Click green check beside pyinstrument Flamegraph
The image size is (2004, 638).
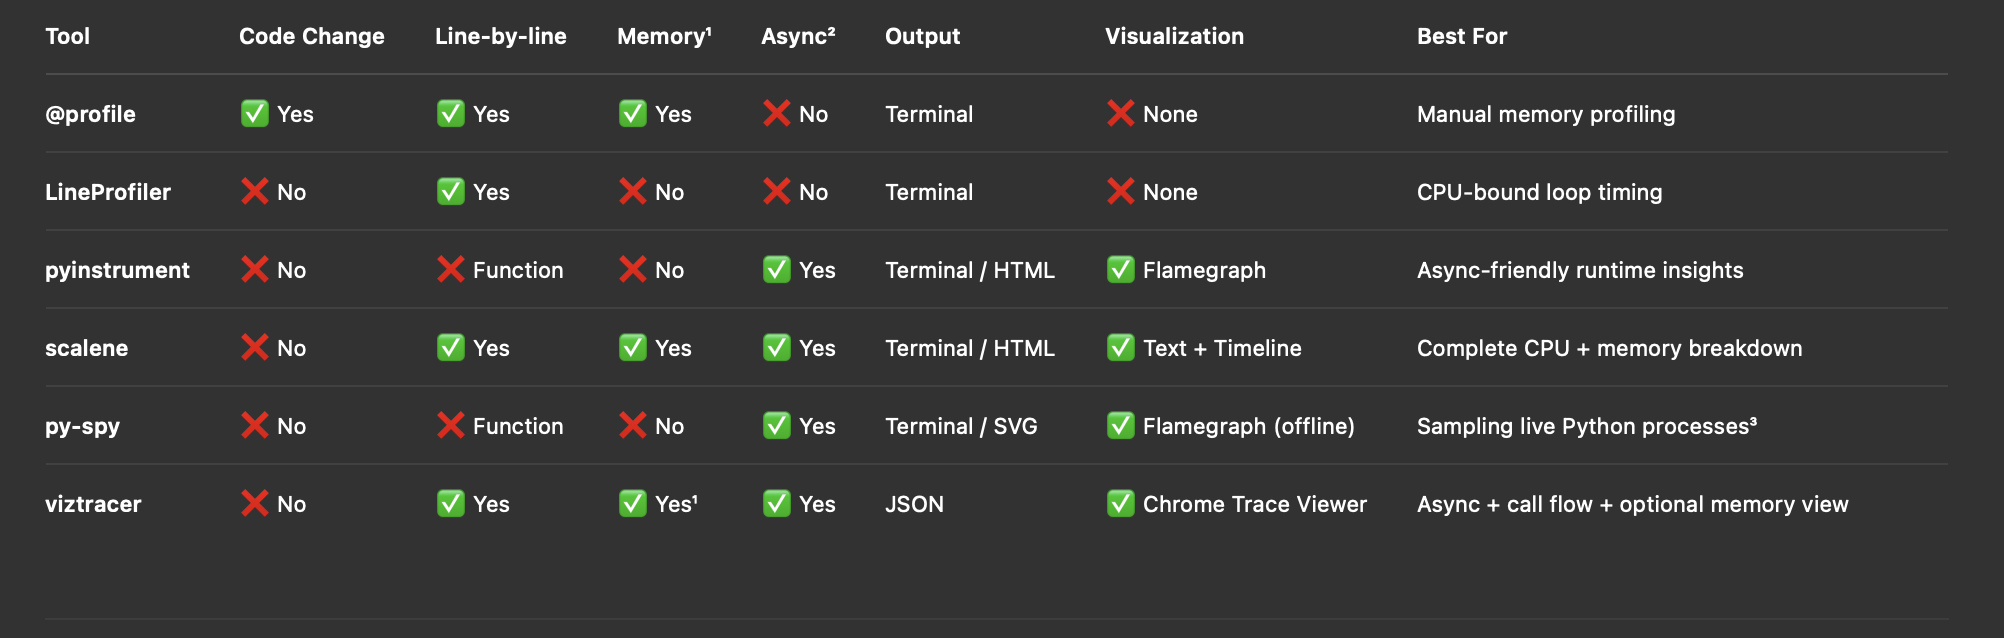pos(1121,269)
